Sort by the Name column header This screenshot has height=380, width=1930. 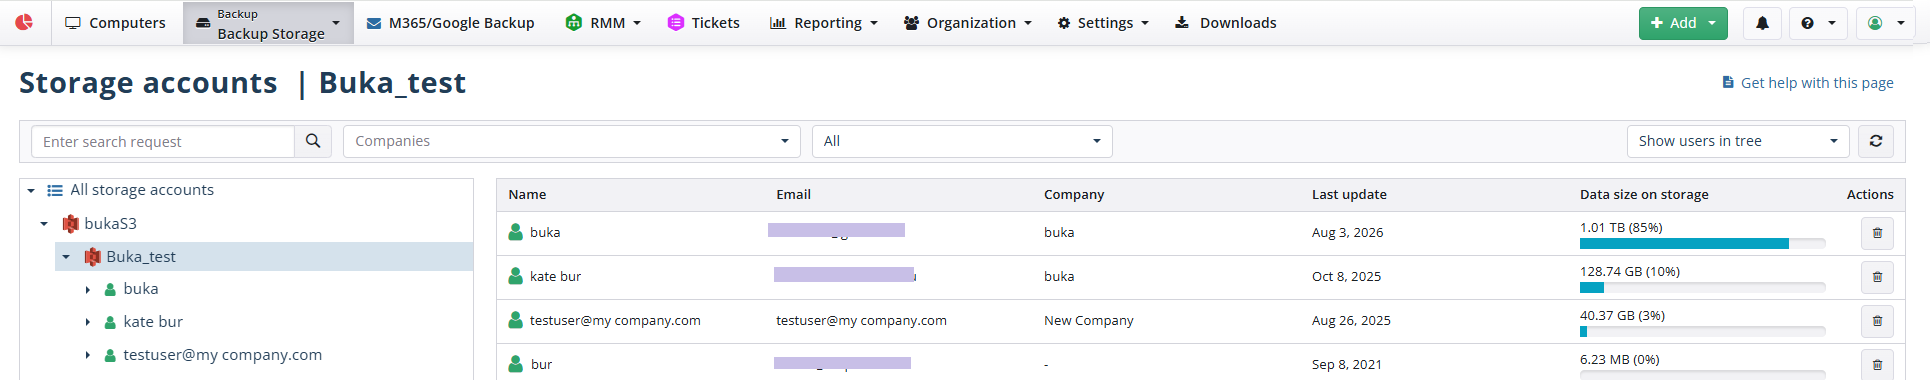point(527,195)
